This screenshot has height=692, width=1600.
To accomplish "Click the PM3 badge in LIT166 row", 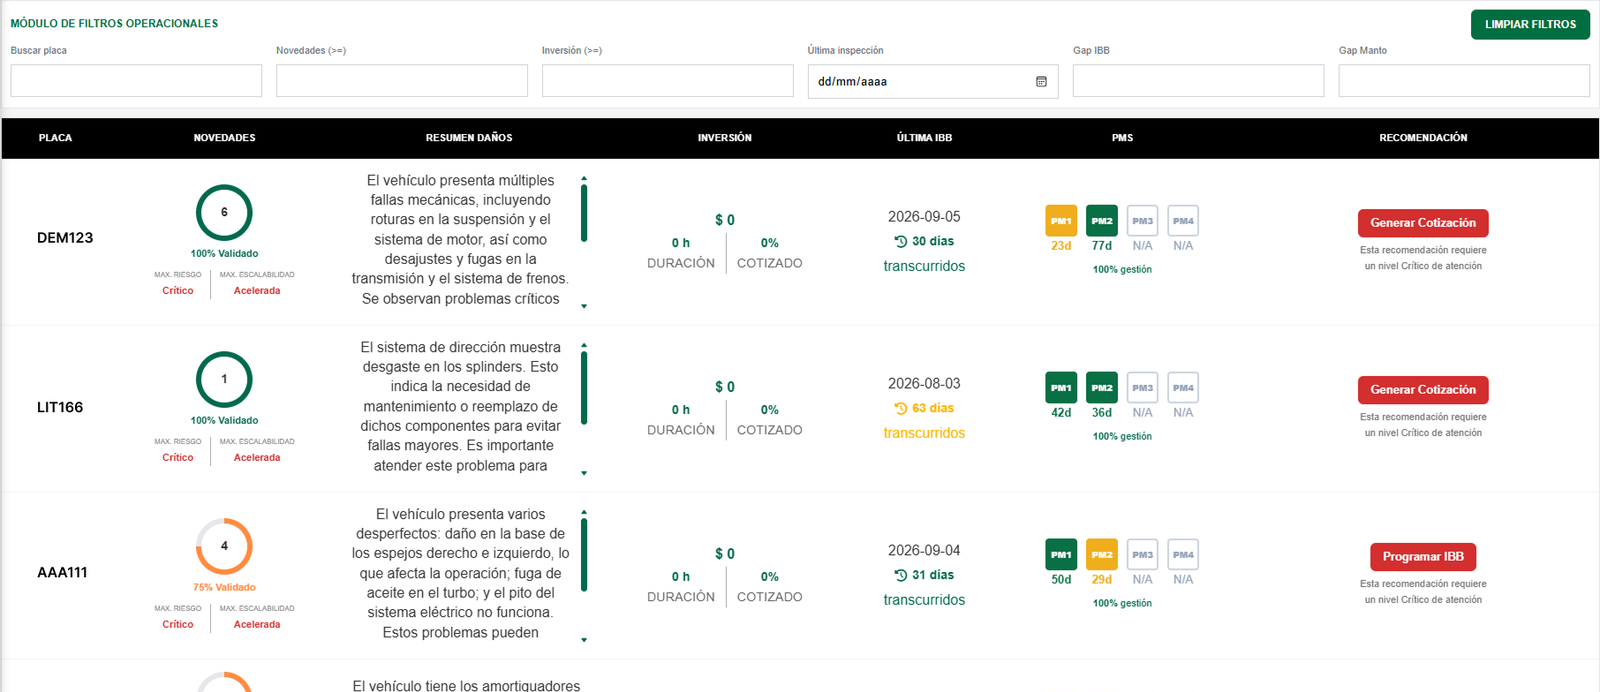I will tap(1143, 388).
